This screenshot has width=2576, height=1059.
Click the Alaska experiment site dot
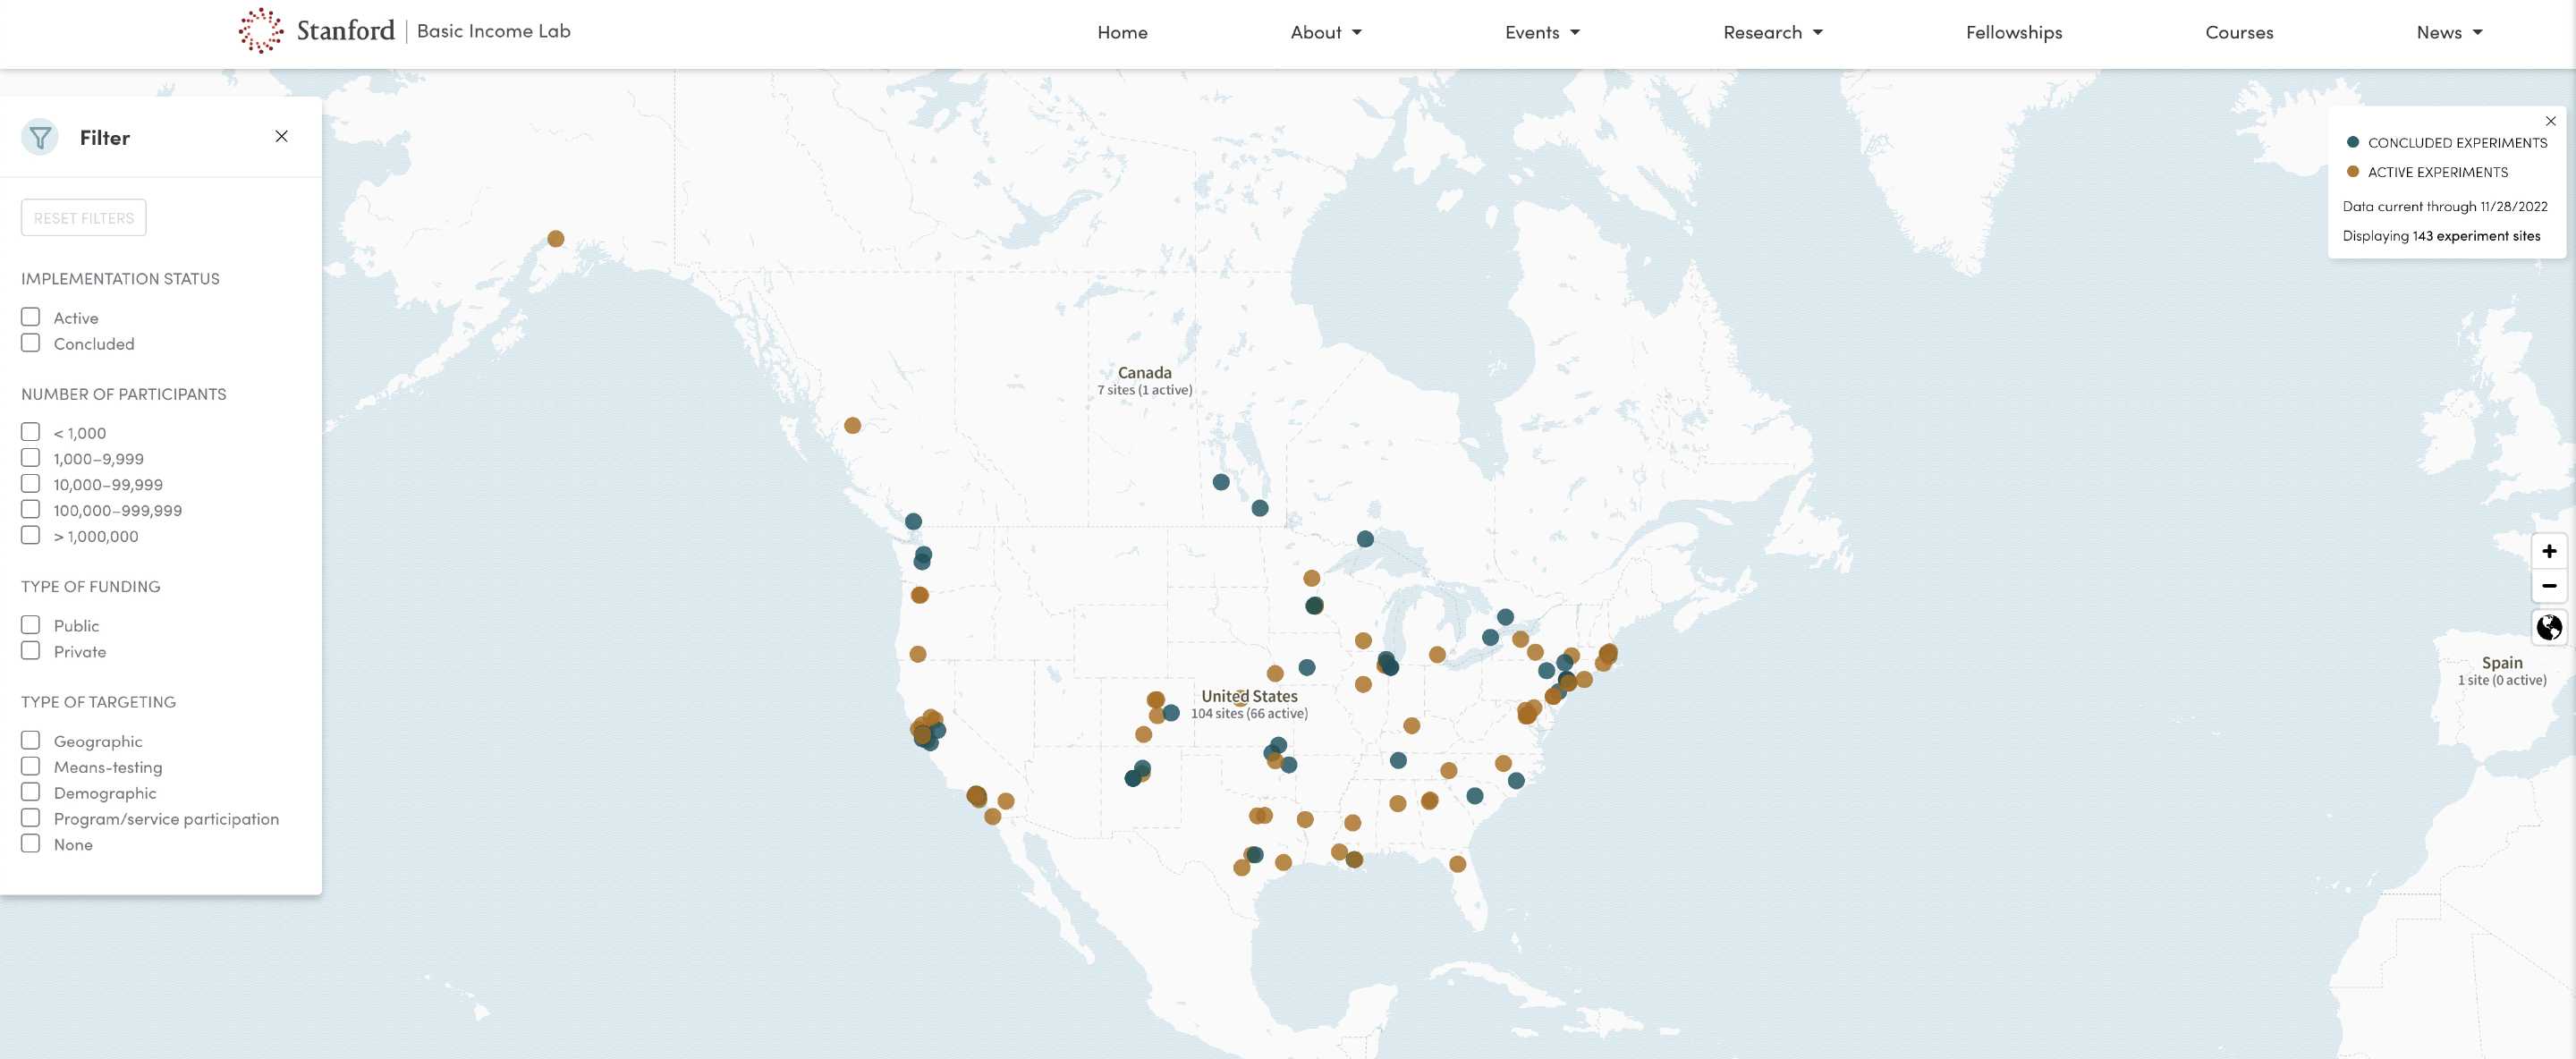(x=556, y=239)
